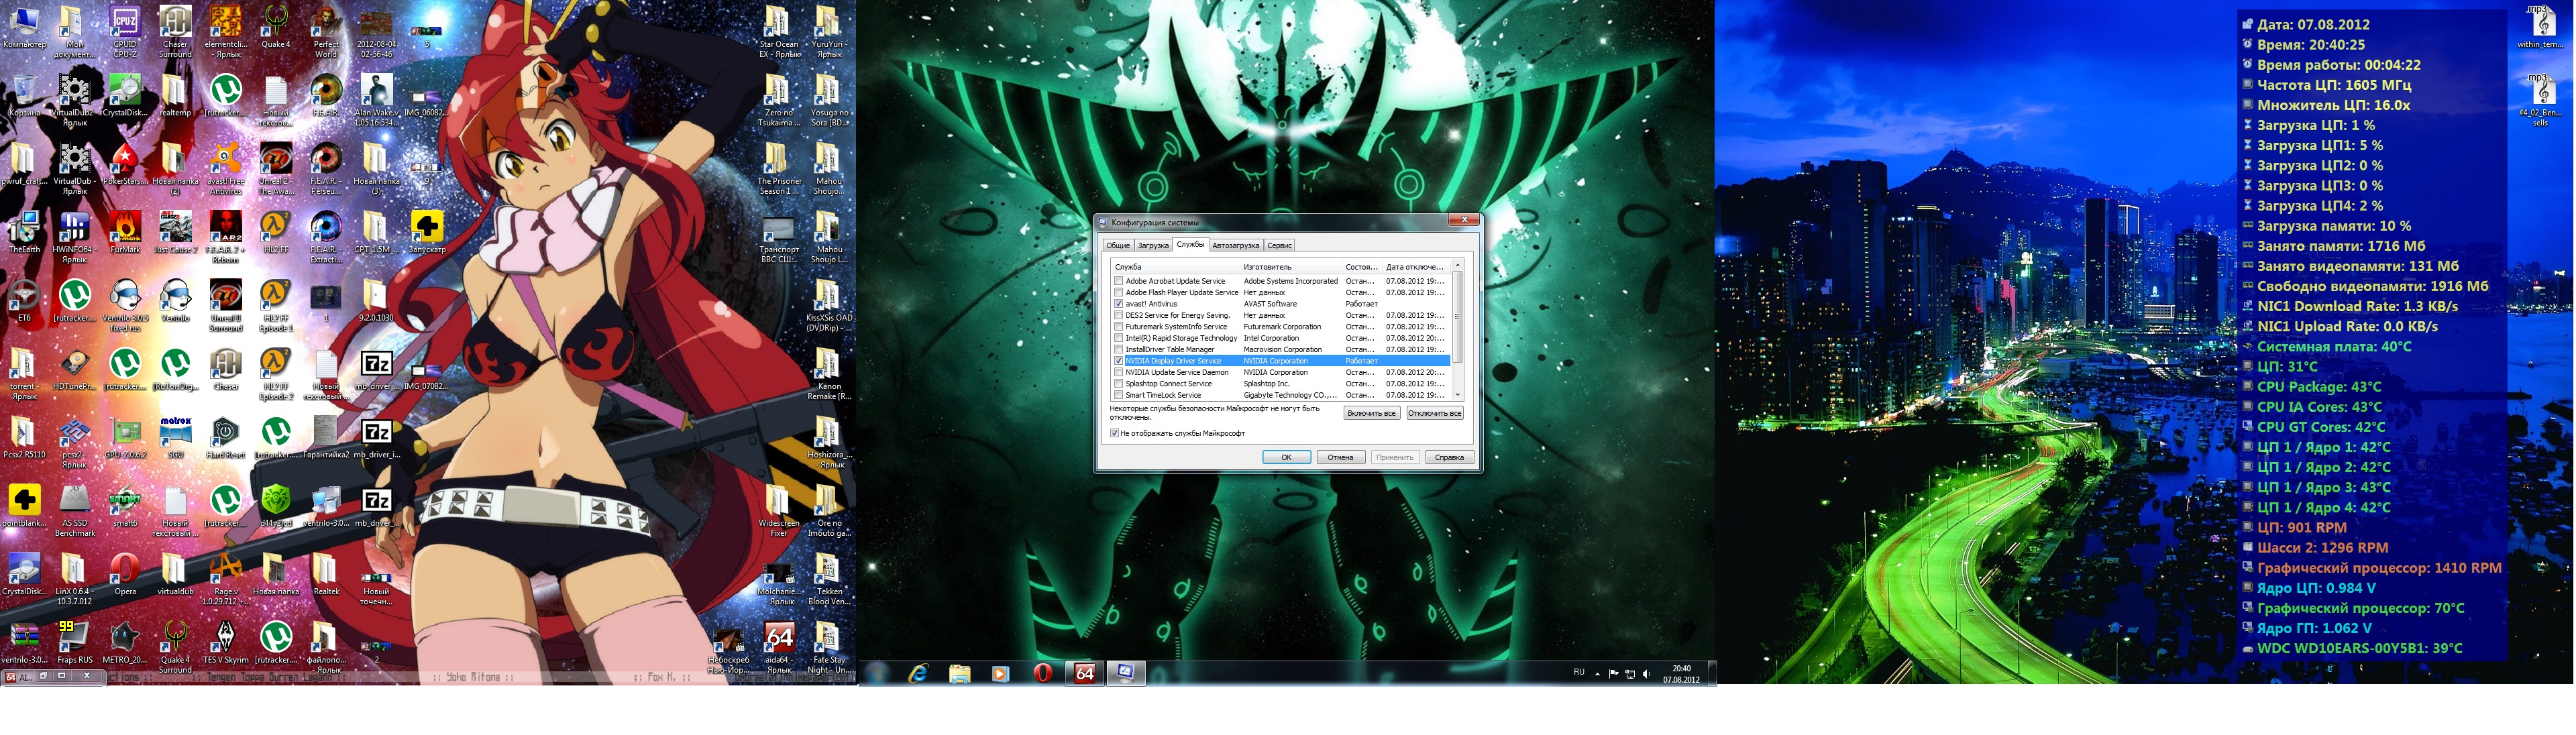Viewport: 2576px width, 735px height.
Task: Open Widescreen Fixer folder icon
Action: (779, 510)
